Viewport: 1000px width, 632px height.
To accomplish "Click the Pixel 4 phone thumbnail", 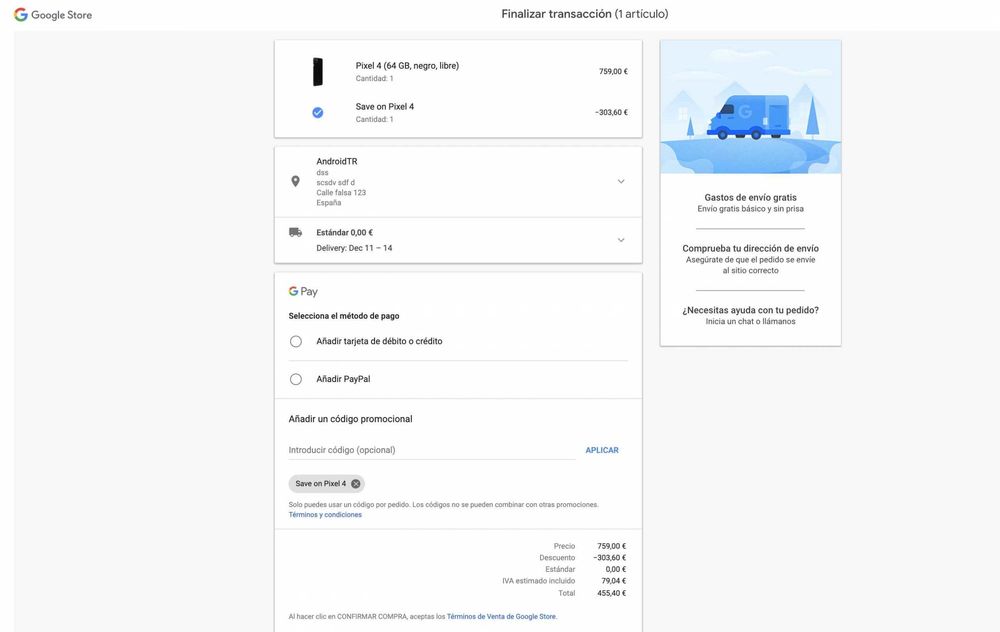I will pyautogui.click(x=317, y=72).
